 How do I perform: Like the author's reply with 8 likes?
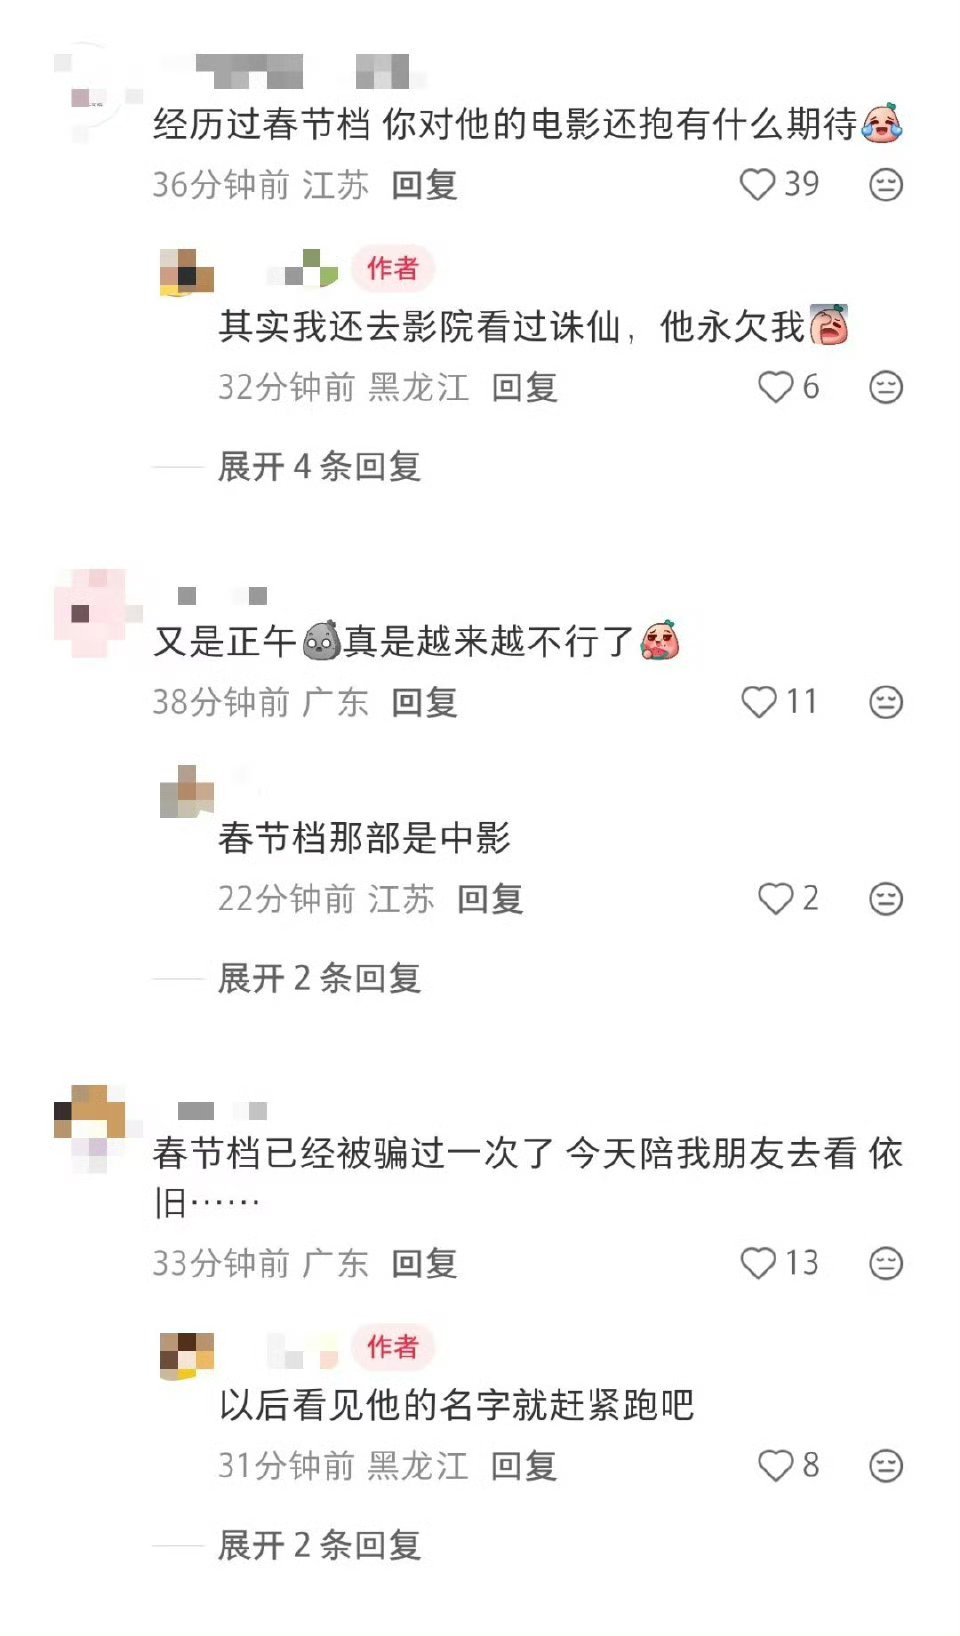(775, 1466)
